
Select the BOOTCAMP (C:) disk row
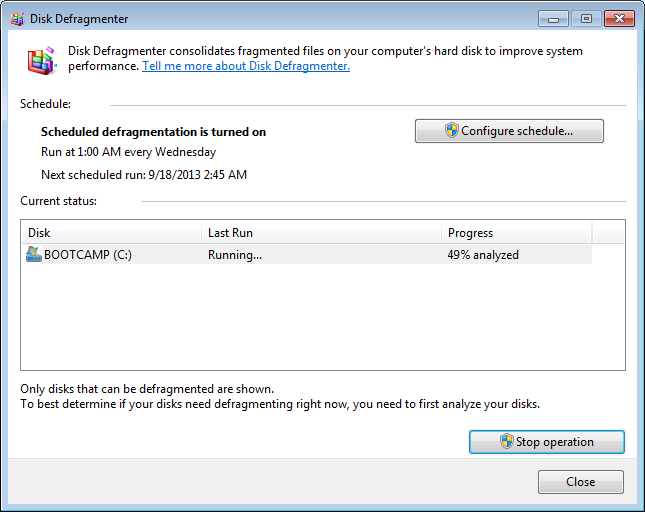[x=309, y=255]
